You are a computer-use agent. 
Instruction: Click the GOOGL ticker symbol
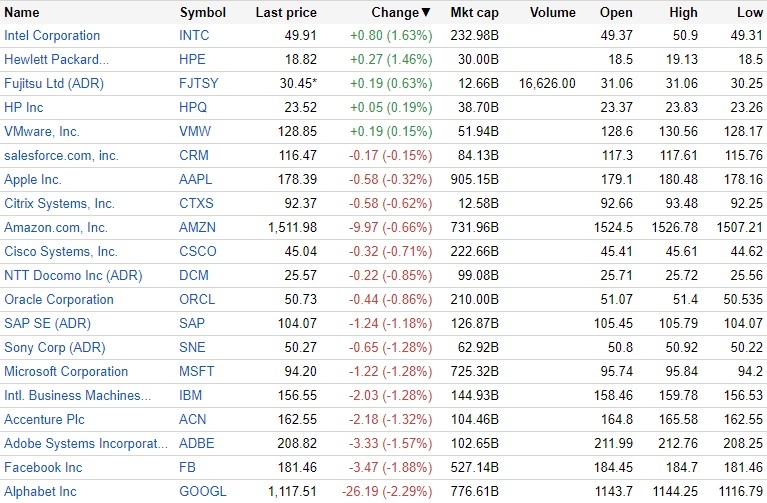[x=203, y=492]
